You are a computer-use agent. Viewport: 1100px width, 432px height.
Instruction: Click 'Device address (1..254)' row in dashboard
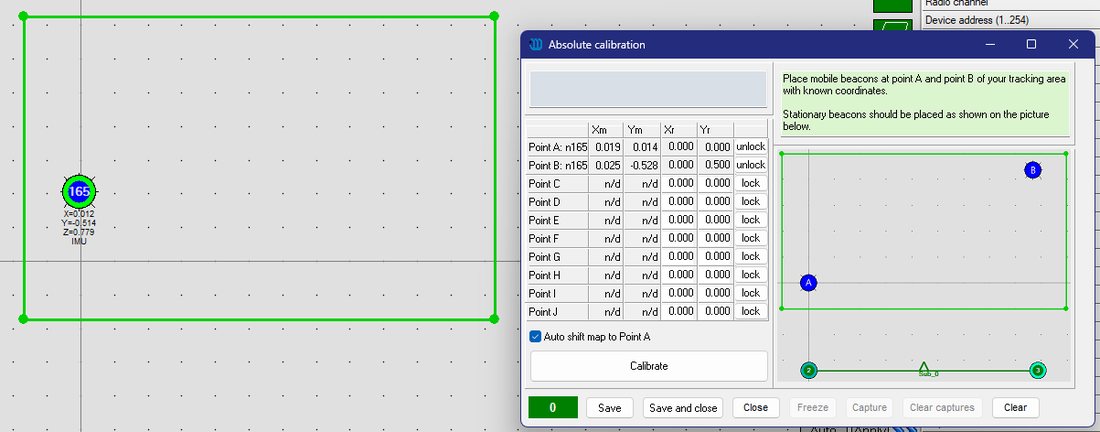[x=1010, y=20]
